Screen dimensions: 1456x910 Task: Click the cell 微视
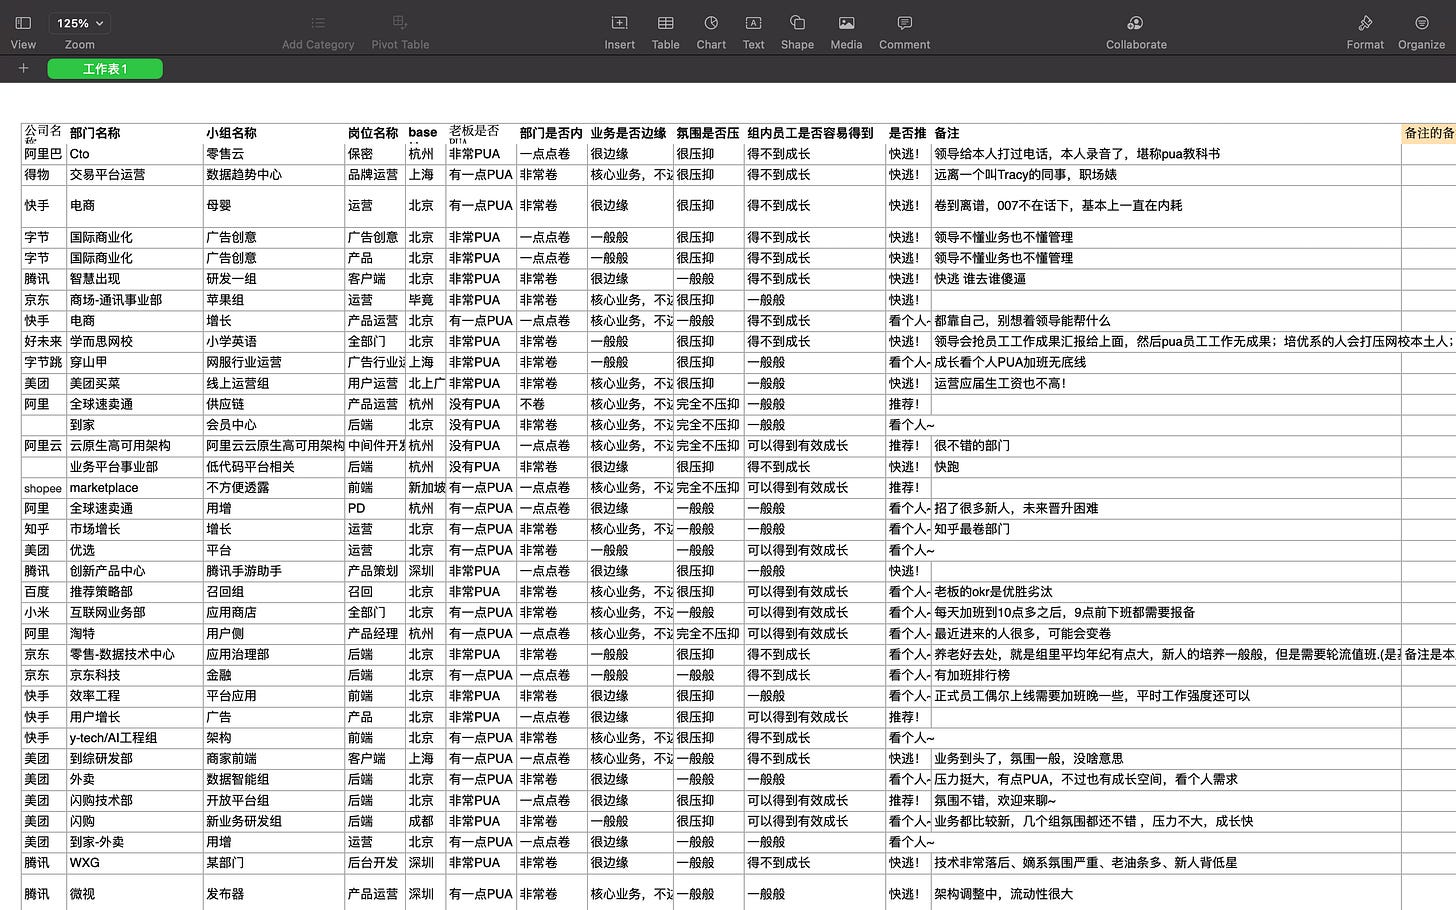point(135,894)
